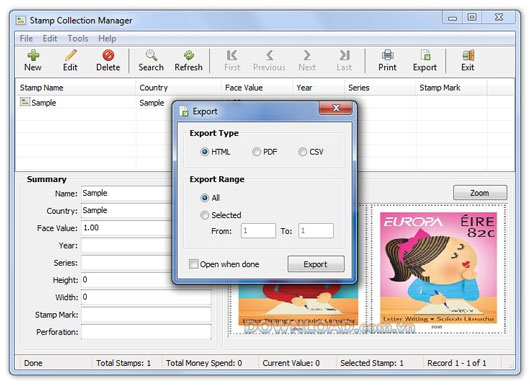Image resolution: width=530 pixels, height=385 pixels.
Task: Click the EUROPA EIRE 82c stamp image
Action: pyautogui.click(x=438, y=268)
